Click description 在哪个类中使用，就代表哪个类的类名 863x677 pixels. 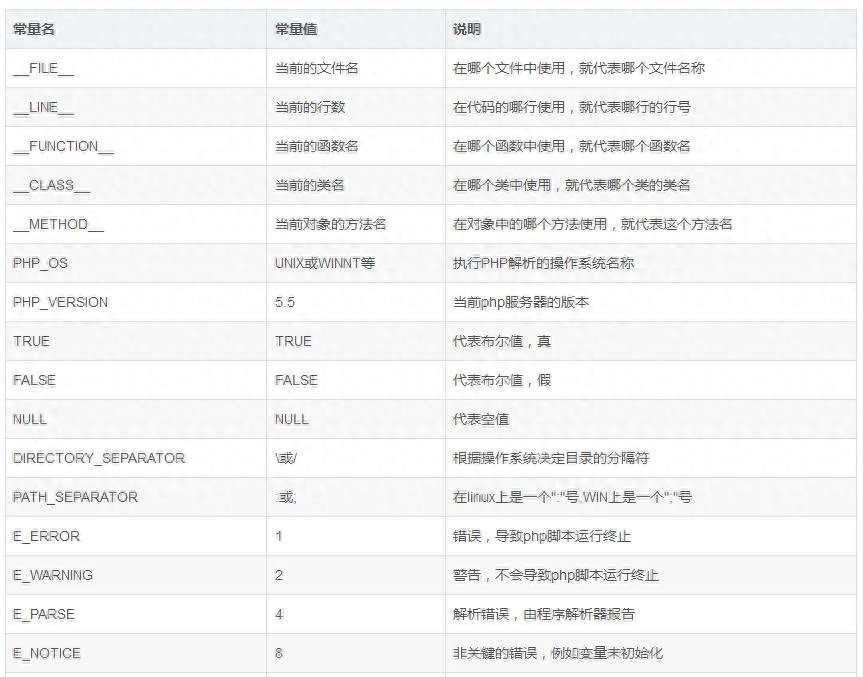572,185
